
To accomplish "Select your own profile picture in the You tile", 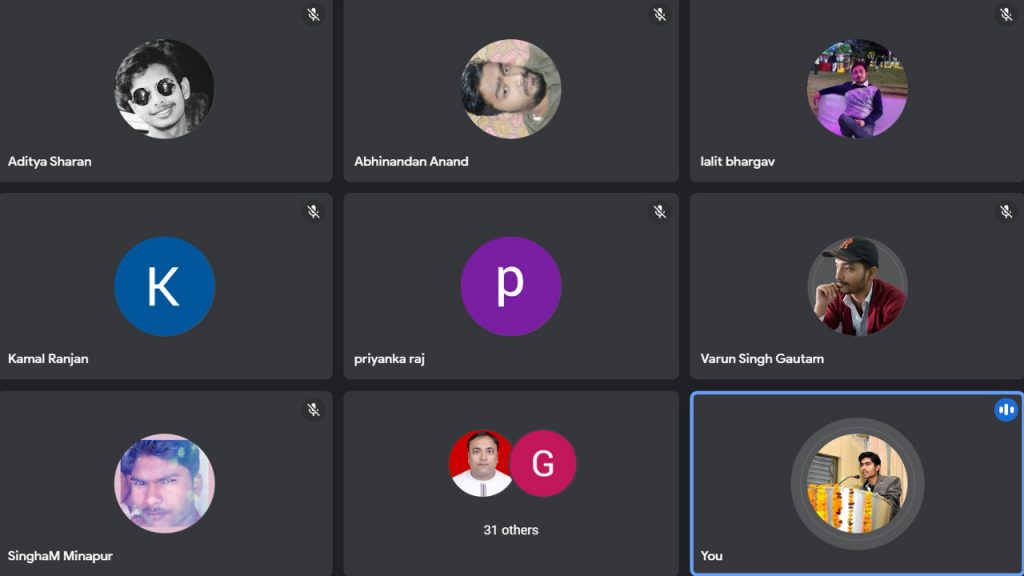I will [x=857, y=484].
